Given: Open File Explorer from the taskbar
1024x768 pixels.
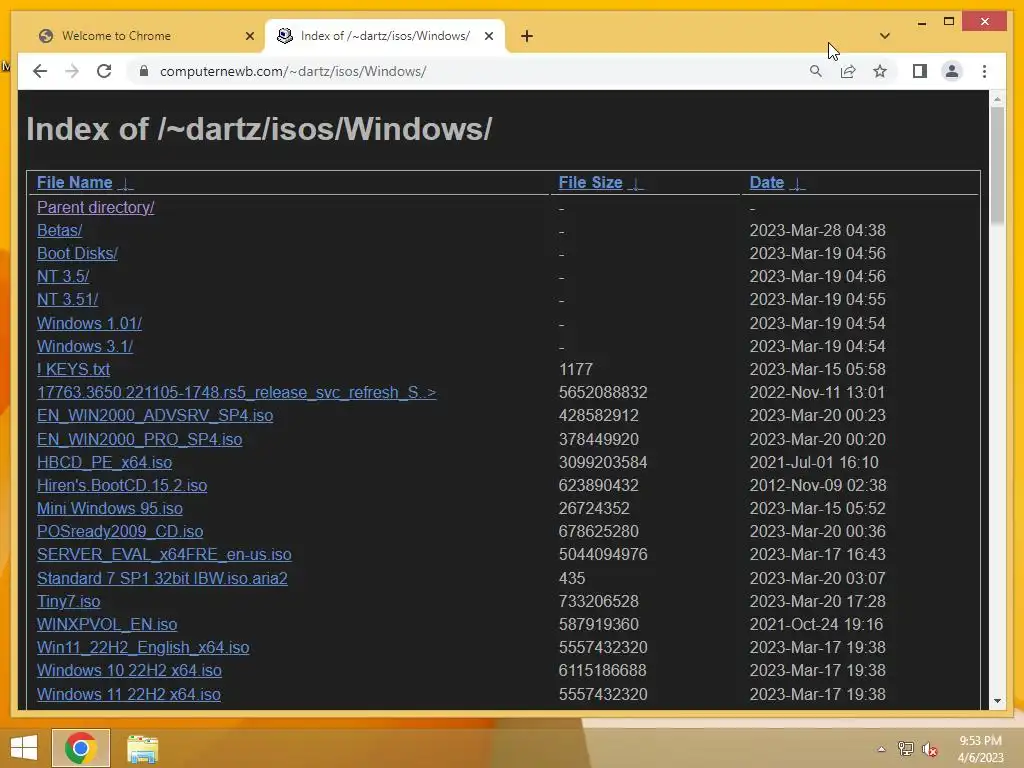Looking at the screenshot, I should pyautogui.click(x=142, y=749).
